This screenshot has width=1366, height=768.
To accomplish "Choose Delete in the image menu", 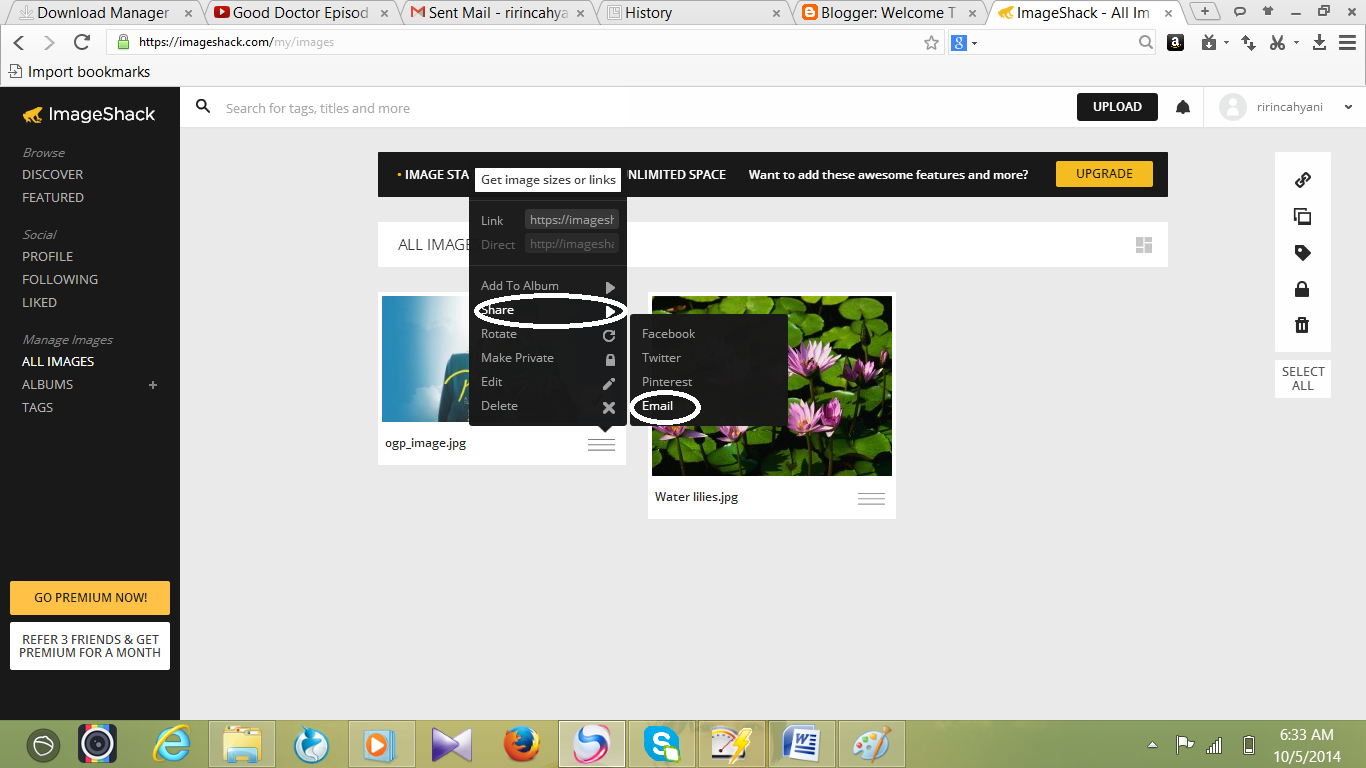I will (548, 406).
